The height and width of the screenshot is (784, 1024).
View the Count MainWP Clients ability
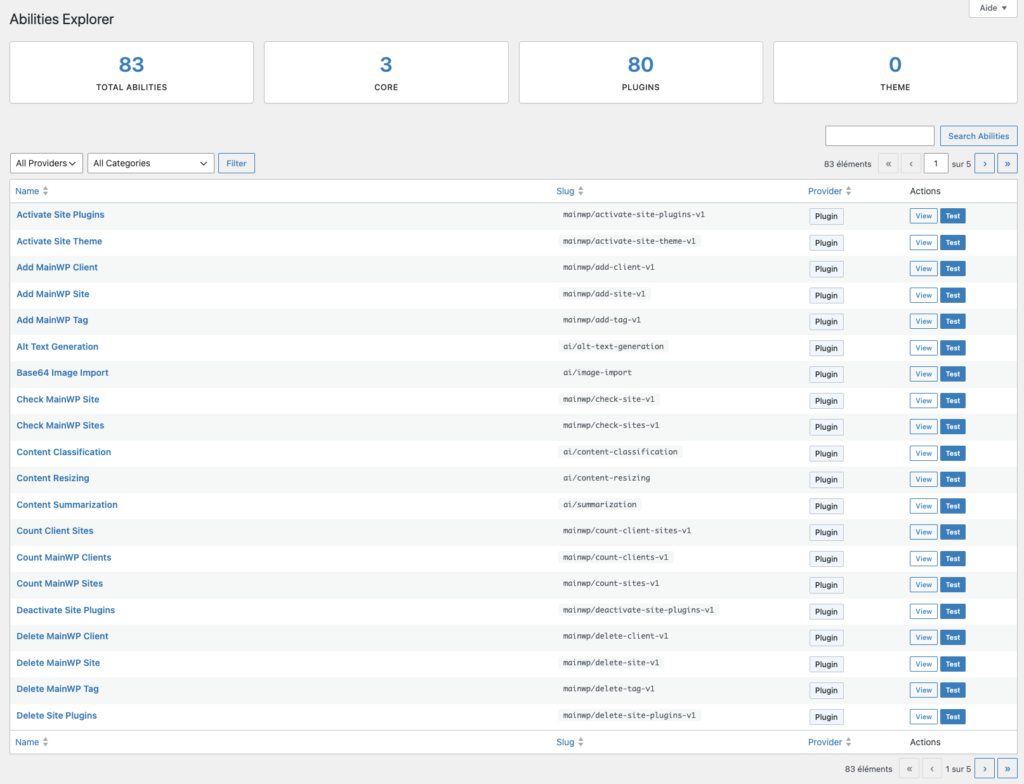click(x=923, y=559)
